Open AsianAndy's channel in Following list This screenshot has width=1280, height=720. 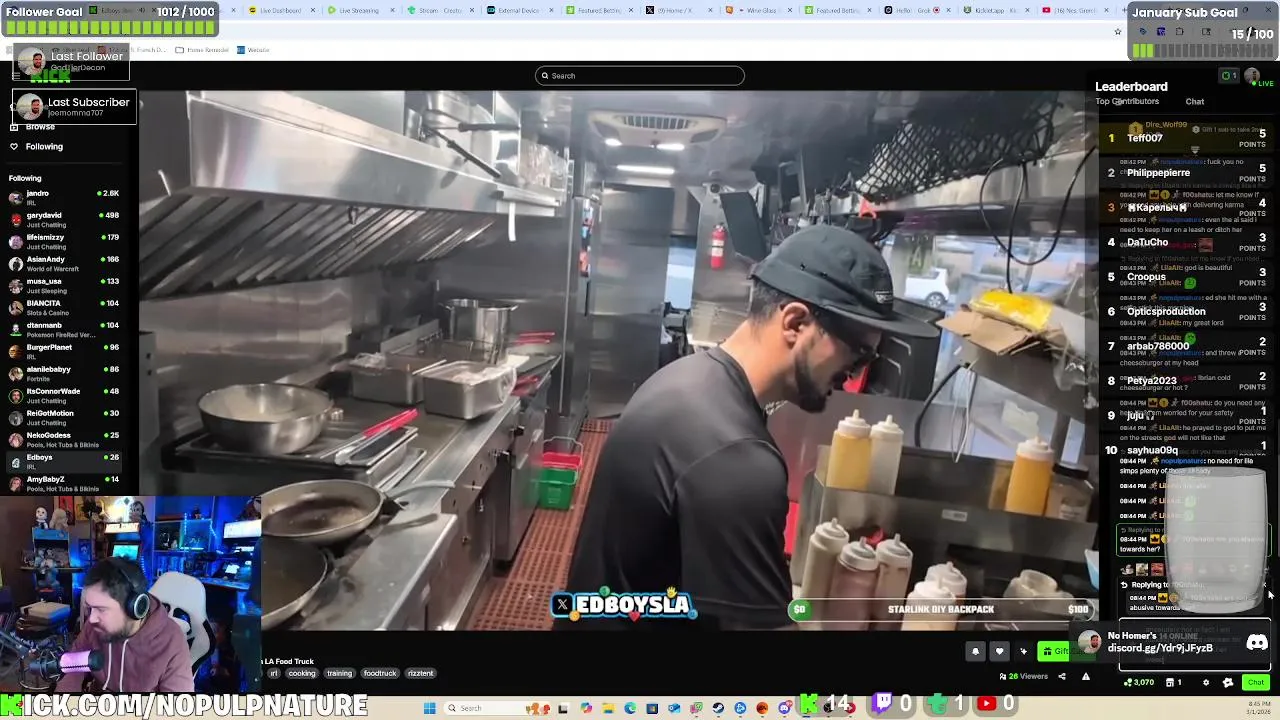point(63,263)
